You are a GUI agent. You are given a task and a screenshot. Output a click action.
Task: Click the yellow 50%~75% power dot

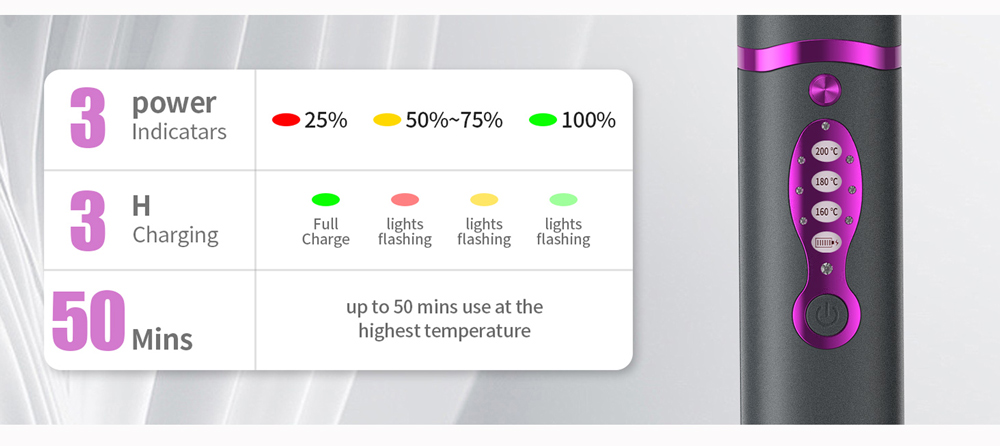[387, 119]
